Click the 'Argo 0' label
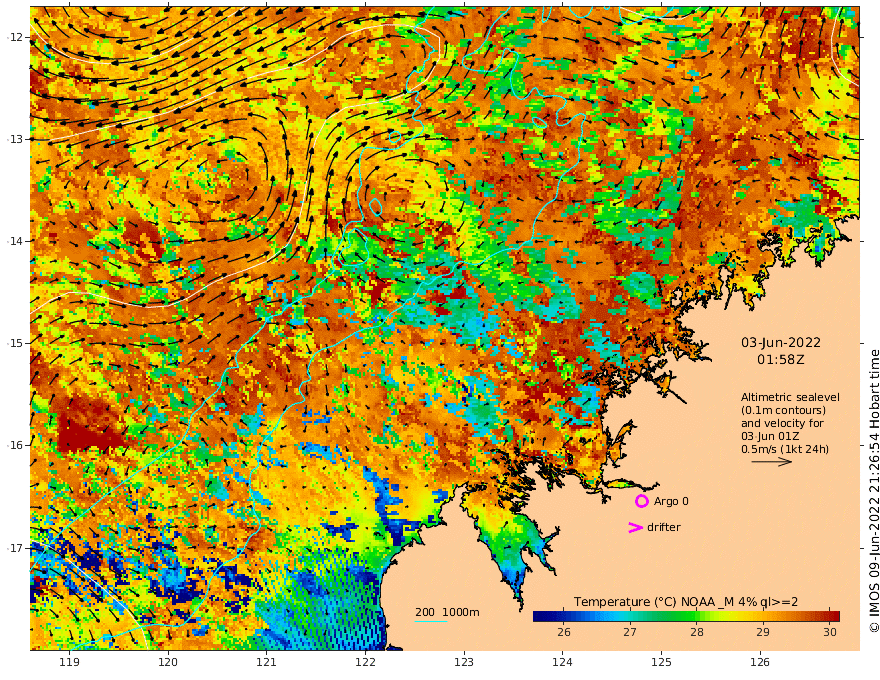 671,501
